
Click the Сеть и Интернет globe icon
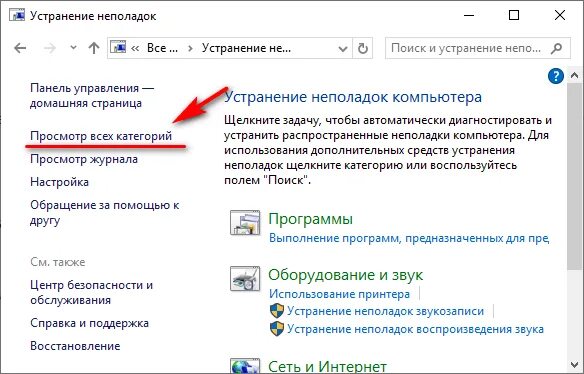click(245, 366)
